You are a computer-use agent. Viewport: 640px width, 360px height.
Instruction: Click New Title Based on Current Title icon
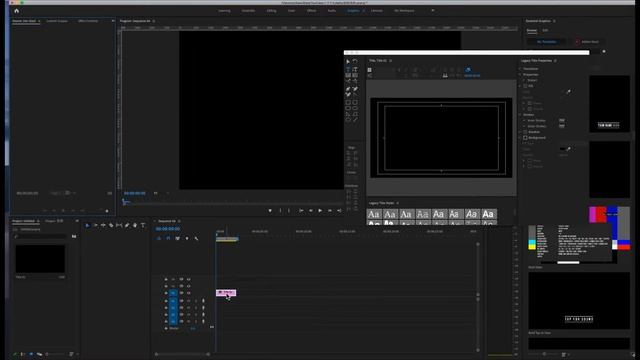click(369, 70)
